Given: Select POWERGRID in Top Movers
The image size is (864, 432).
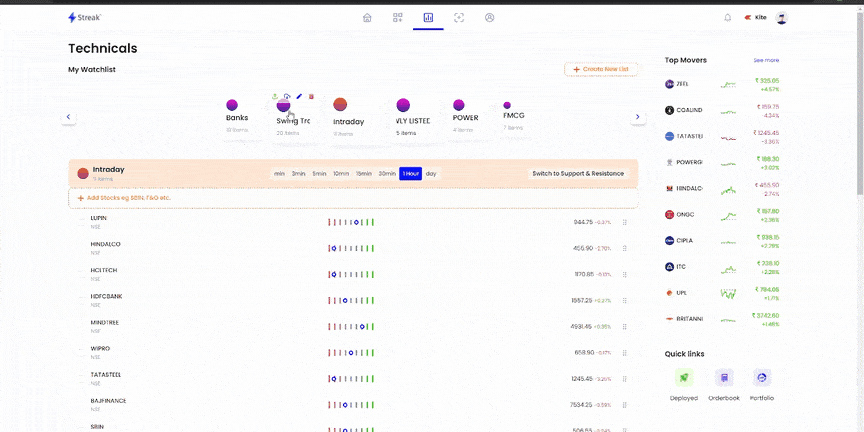Looking at the screenshot, I should pyautogui.click(x=722, y=163).
